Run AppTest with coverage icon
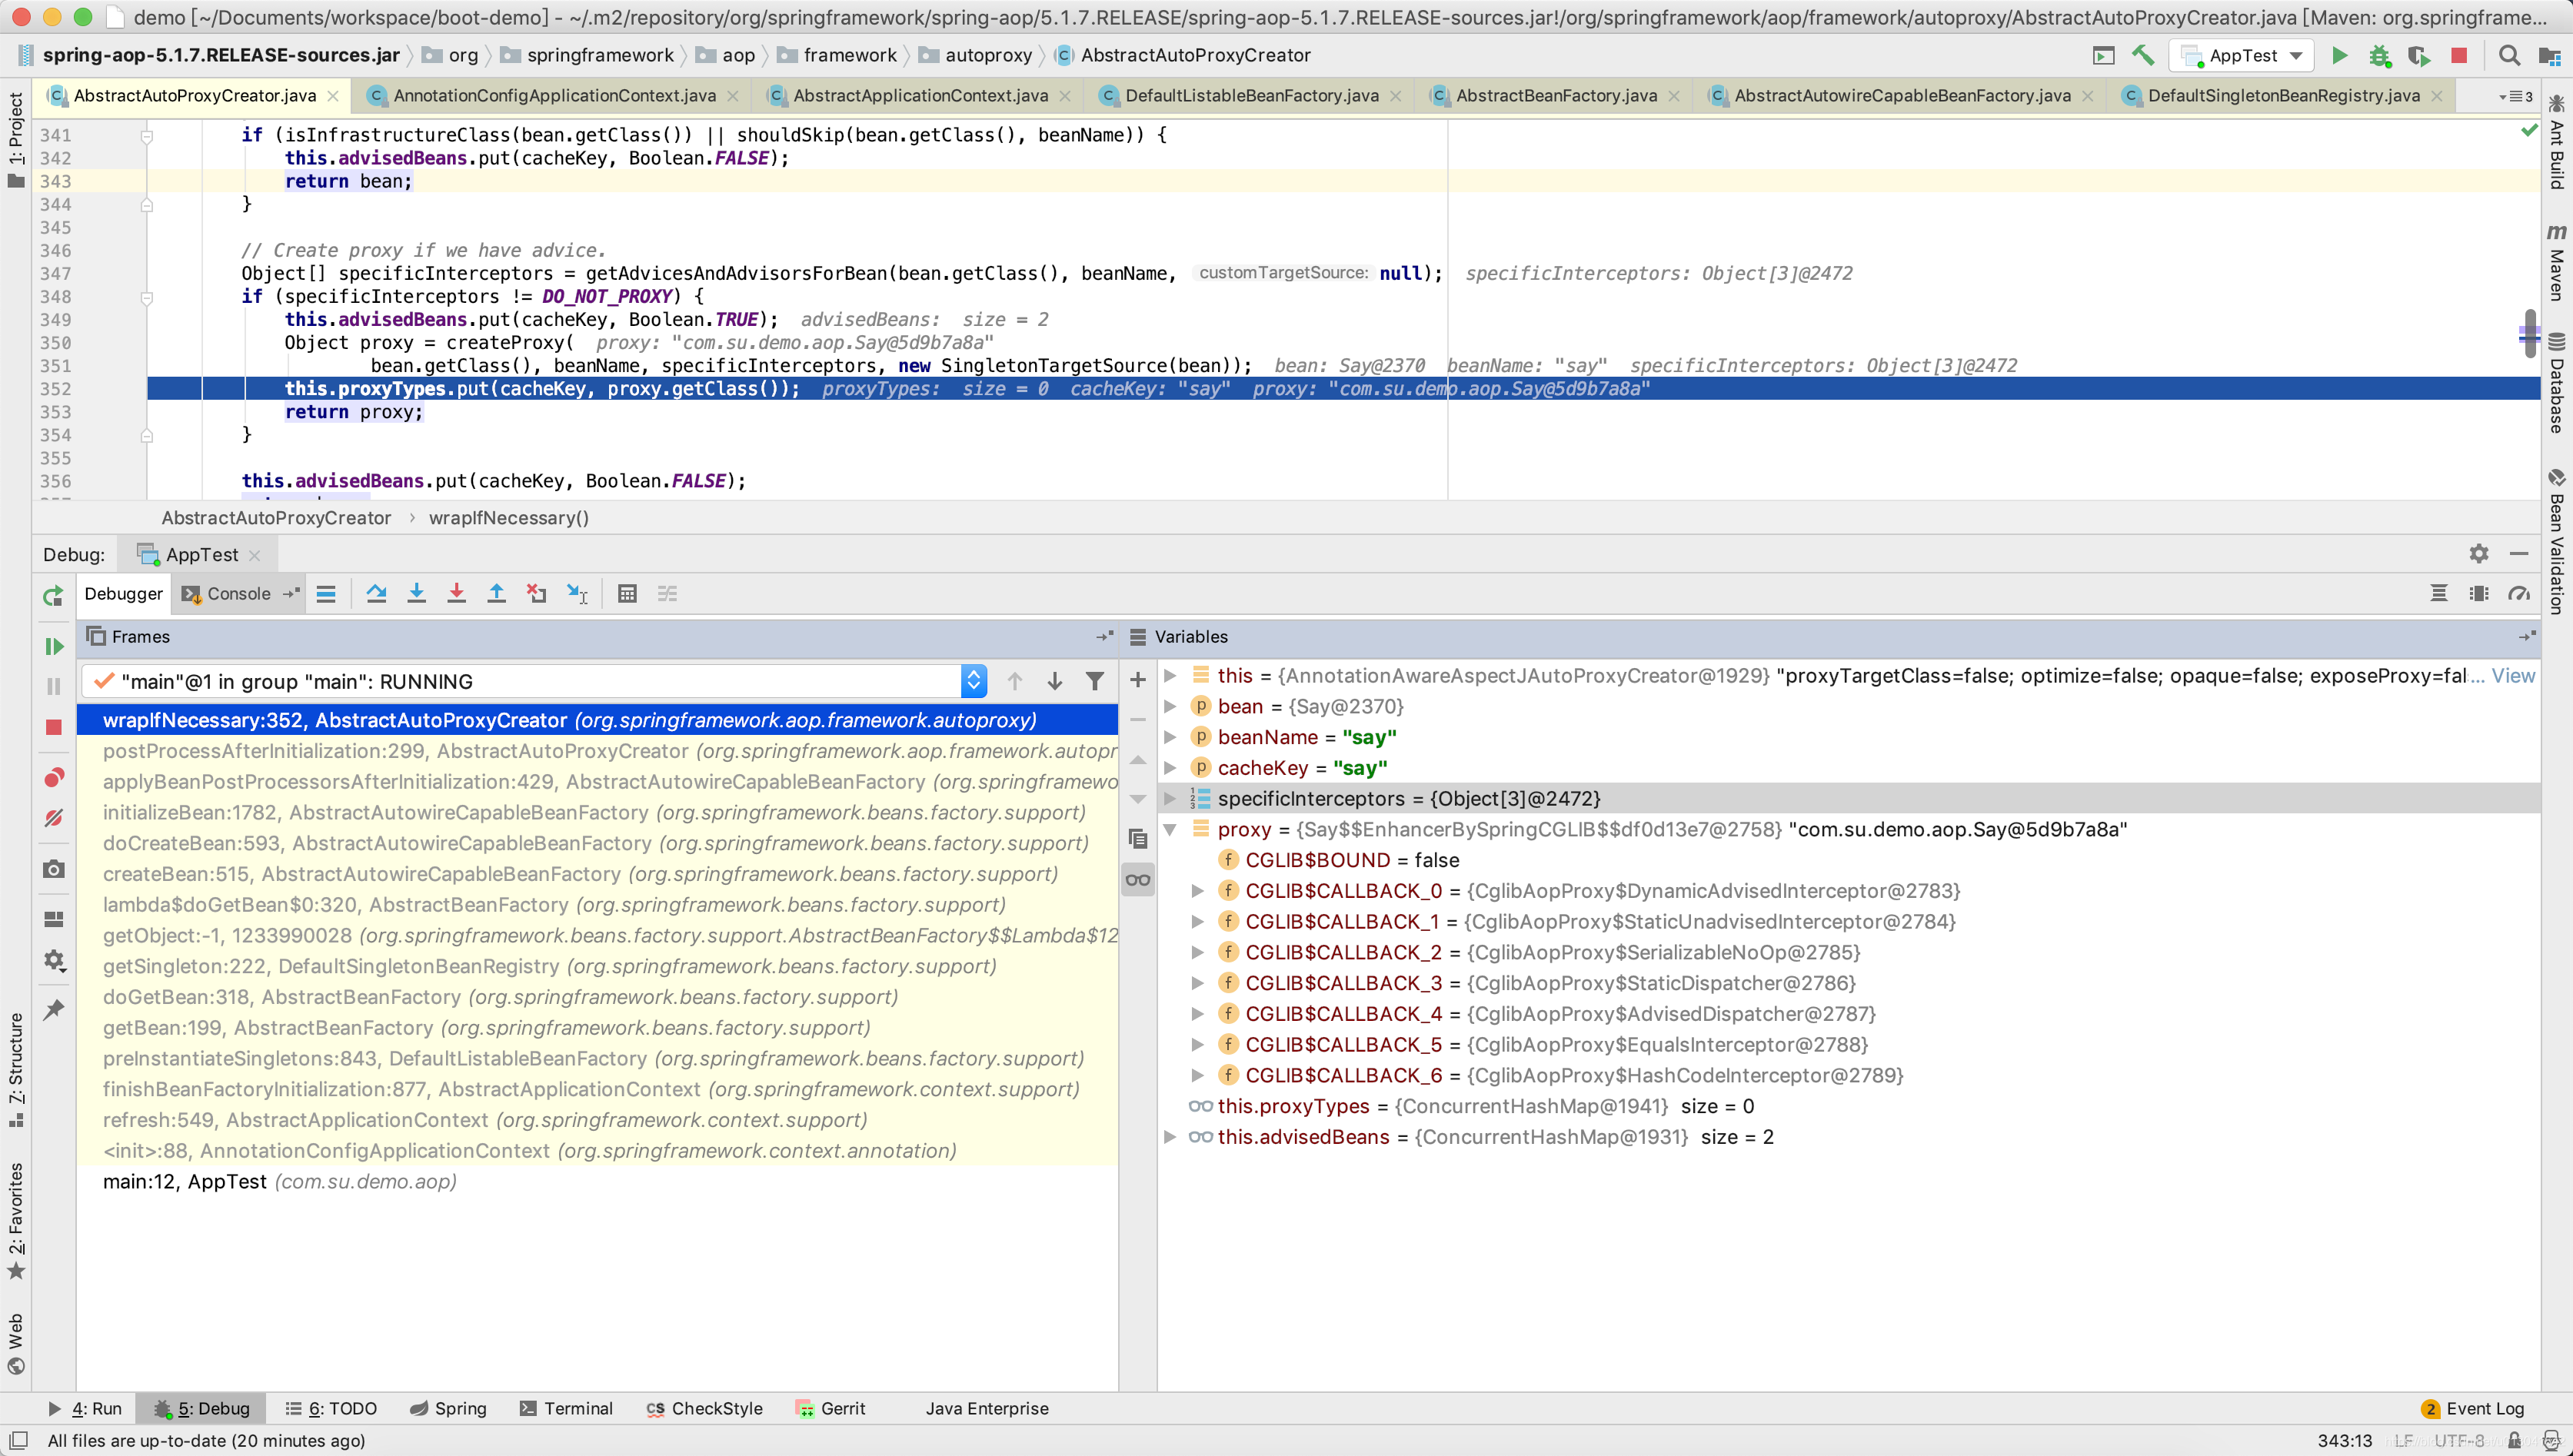The height and width of the screenshot is (1456, 2573). [2419, 56]
